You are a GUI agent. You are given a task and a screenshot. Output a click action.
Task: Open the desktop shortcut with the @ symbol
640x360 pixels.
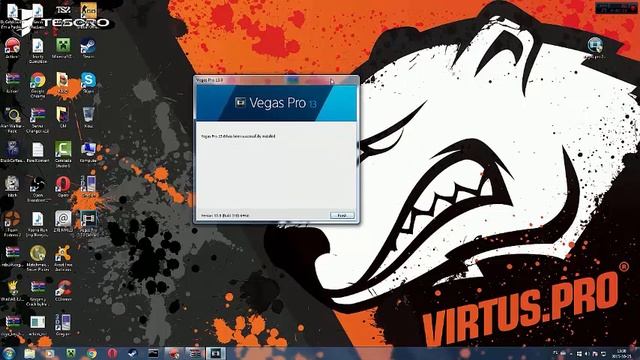pyautogui.click(x=63, y=222)
